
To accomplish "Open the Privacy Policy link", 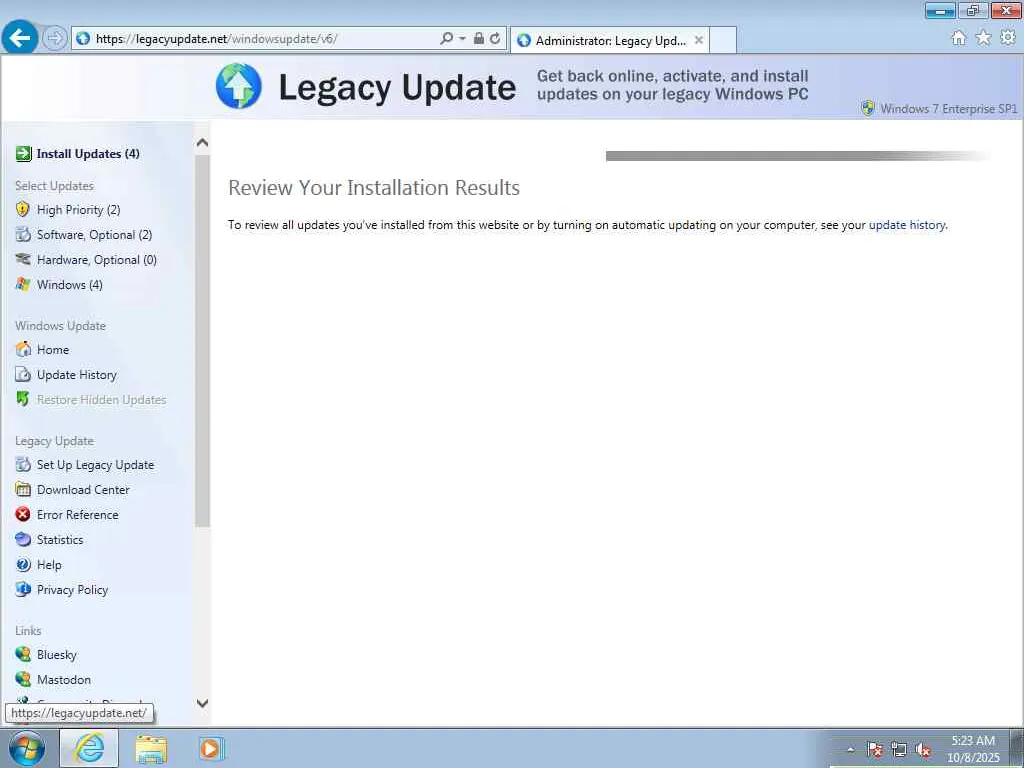I will (x=72, y=590).
